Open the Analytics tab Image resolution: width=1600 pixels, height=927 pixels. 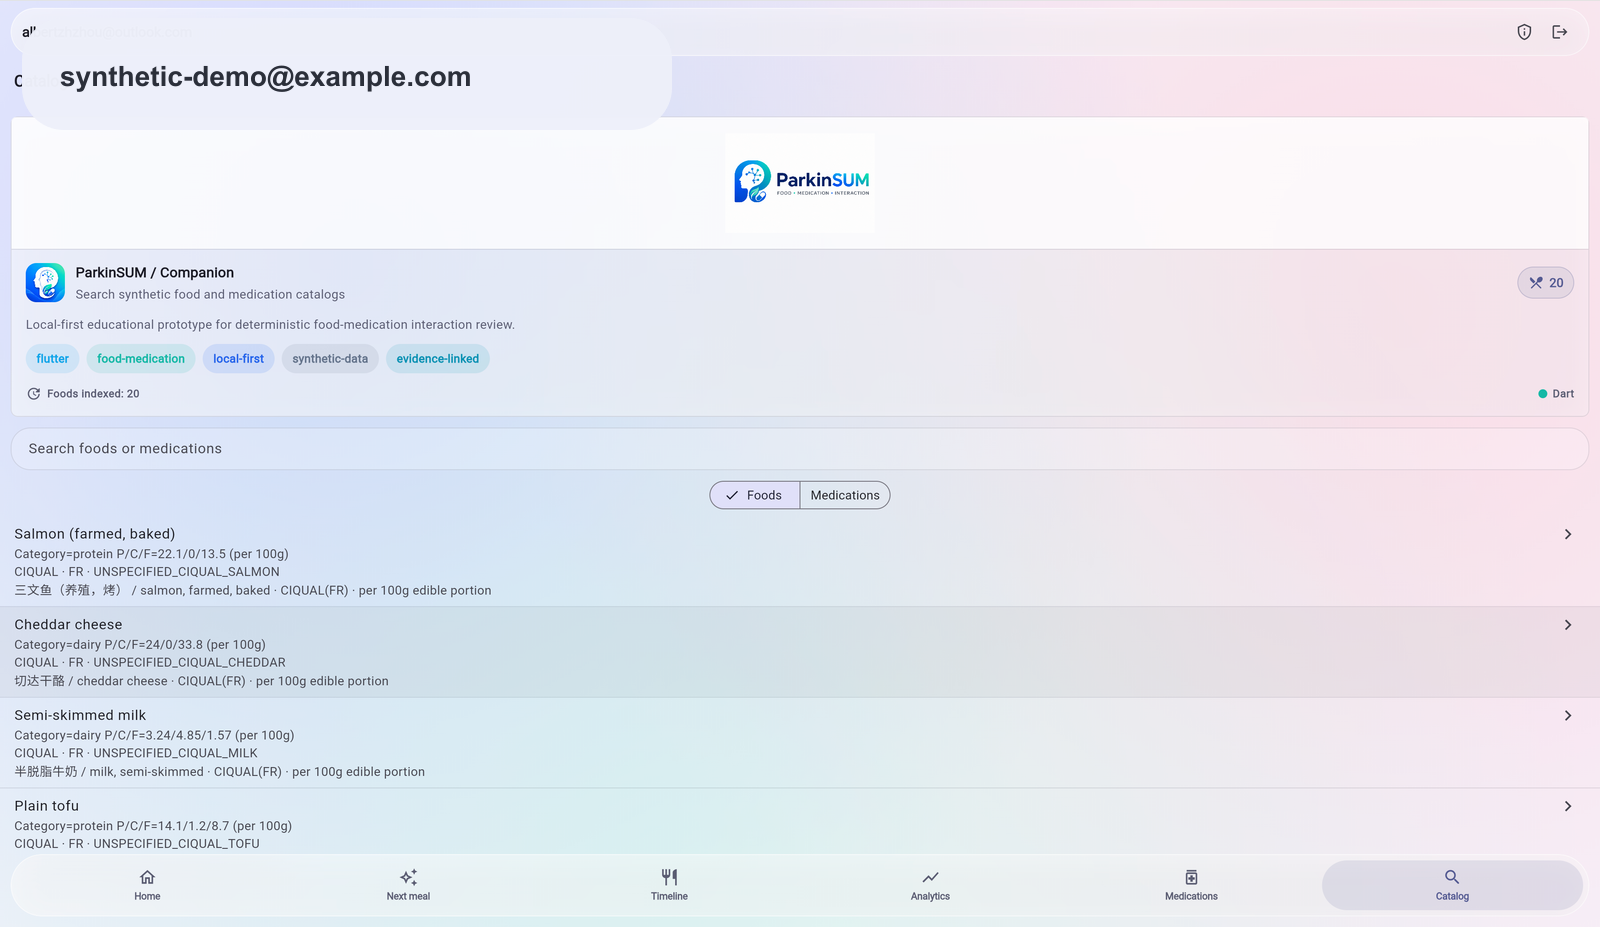[x=930, y=885]
